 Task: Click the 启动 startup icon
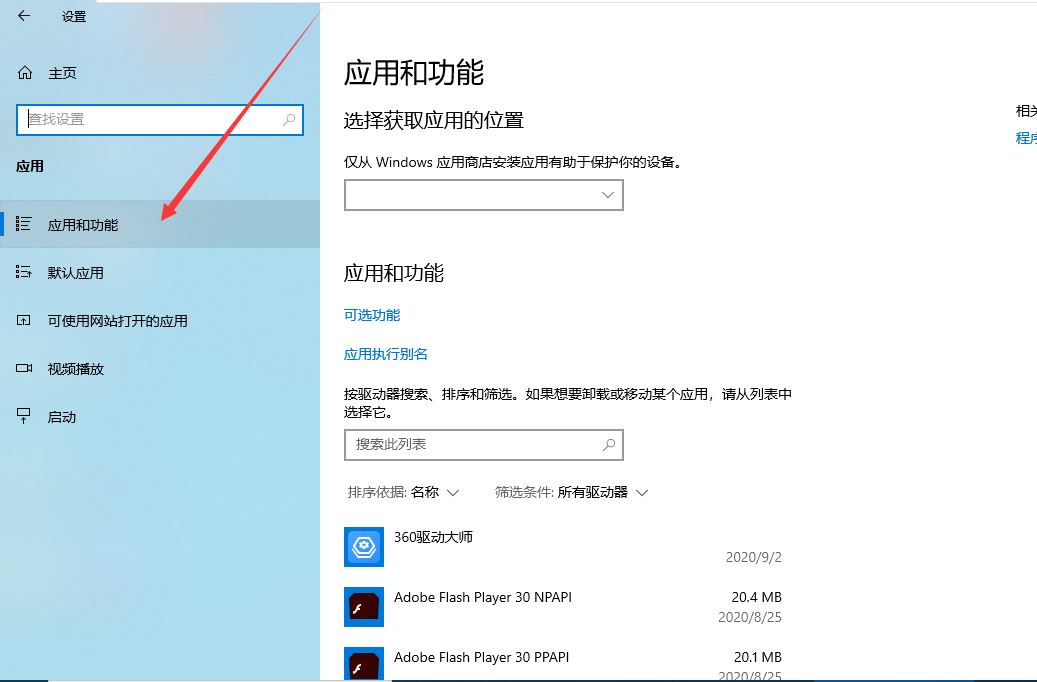pos(25,417)
